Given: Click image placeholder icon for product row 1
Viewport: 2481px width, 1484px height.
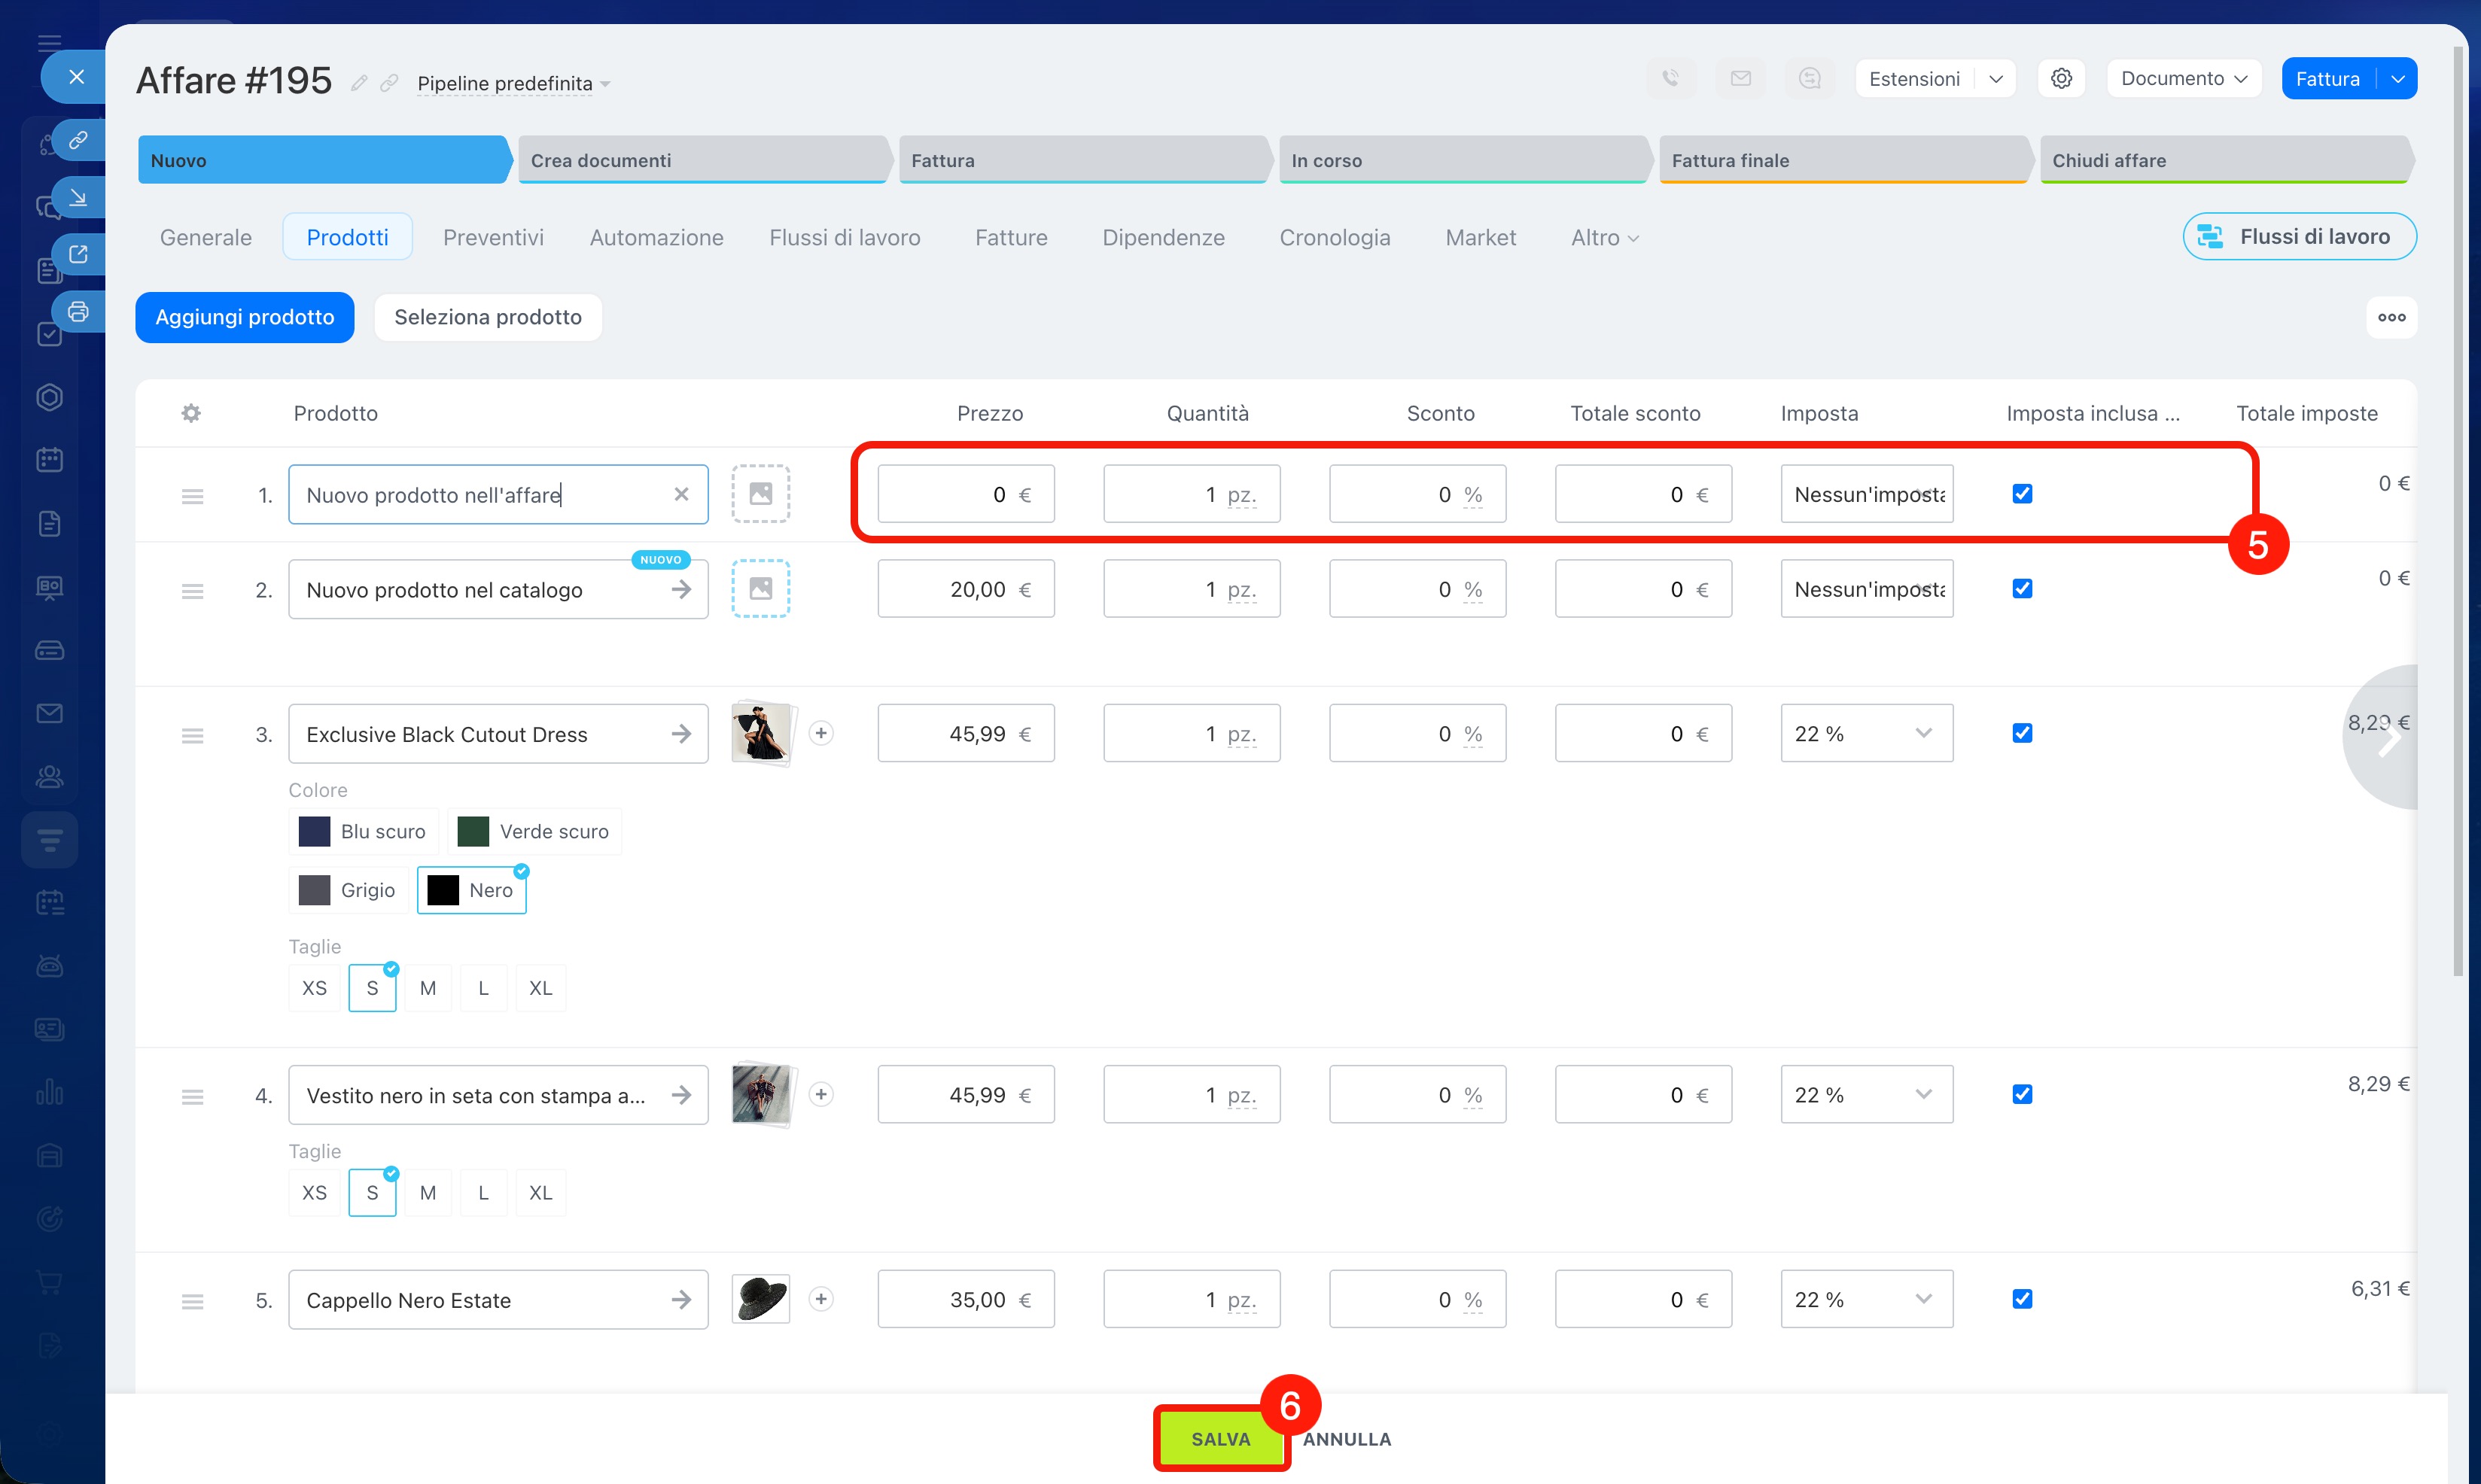Looking at the screenshot, I should (760, 494).
